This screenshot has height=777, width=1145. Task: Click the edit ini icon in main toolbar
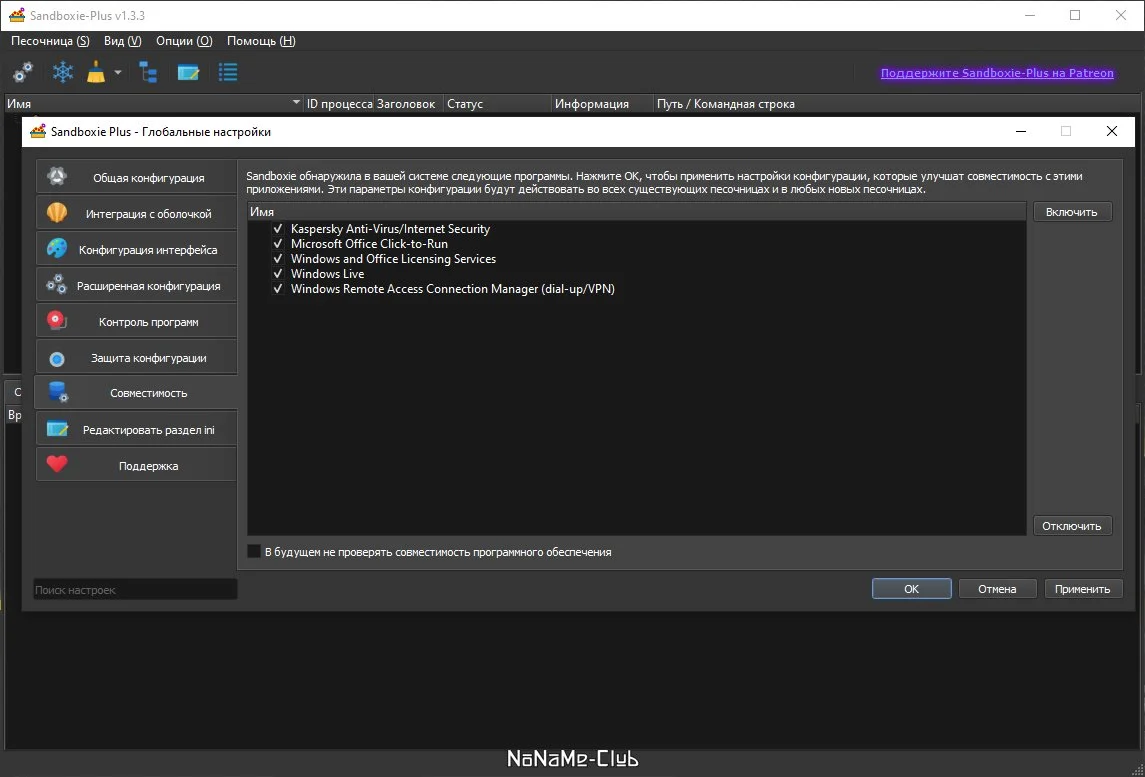188,72
